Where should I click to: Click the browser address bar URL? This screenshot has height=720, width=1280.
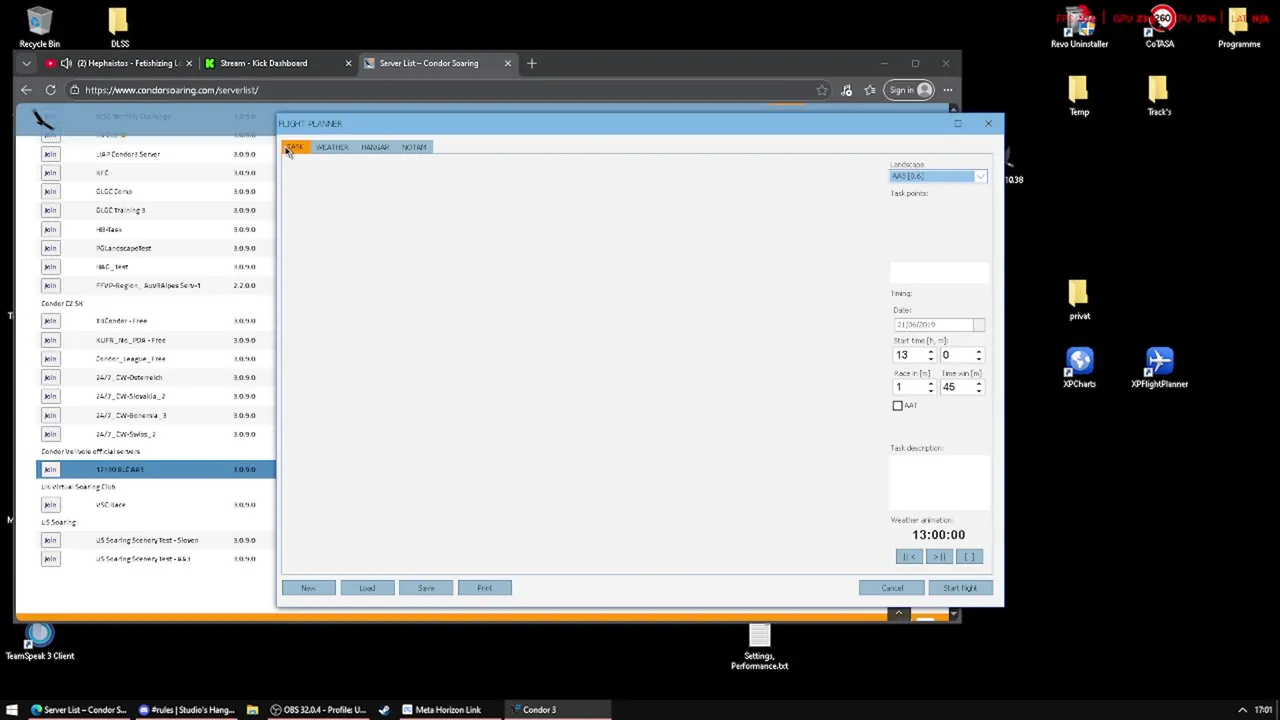point(171,90)
